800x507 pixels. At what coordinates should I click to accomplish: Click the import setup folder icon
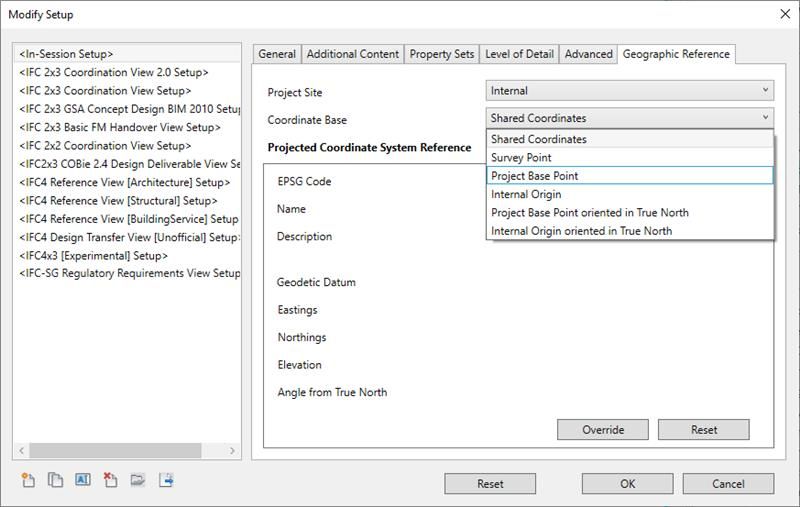point(138,481)
